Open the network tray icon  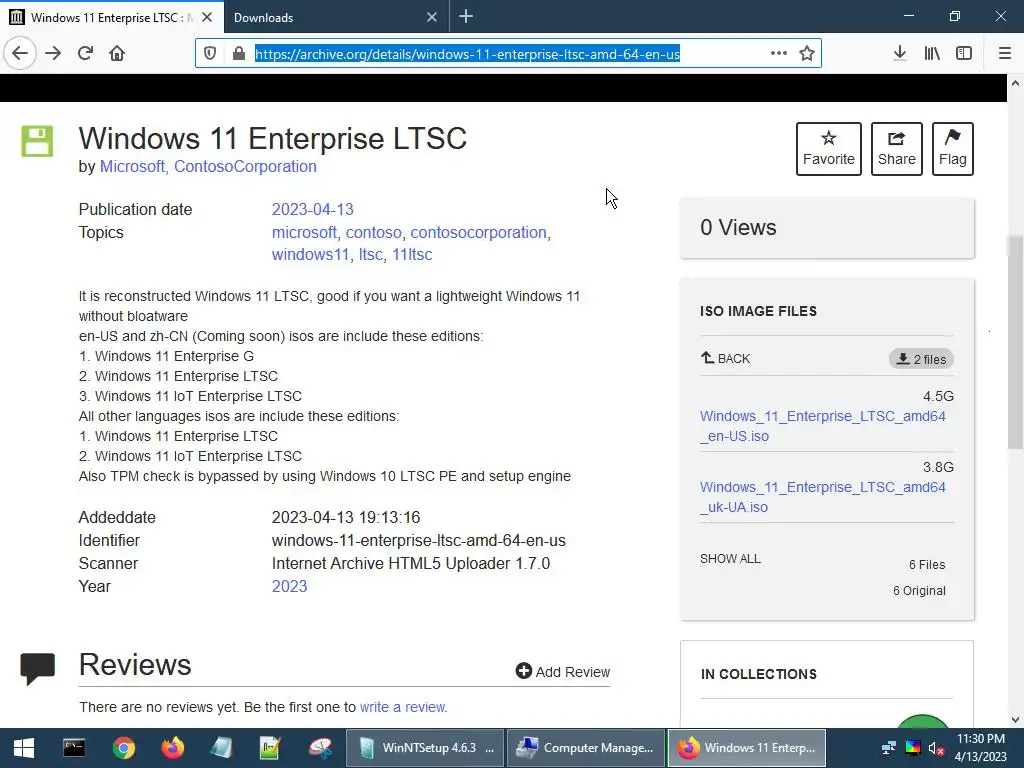[889, 748]
